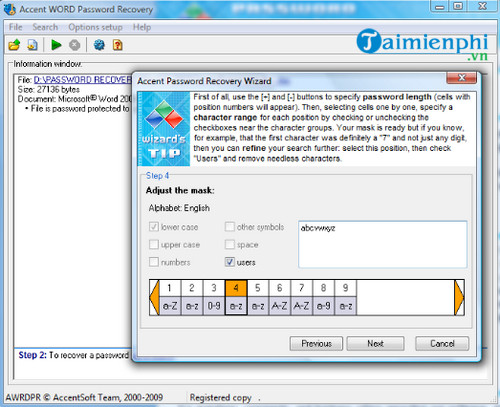Open help via question mark icon
Screen dimensions: 500x407
pyautogui.click(x=117, y=45)
